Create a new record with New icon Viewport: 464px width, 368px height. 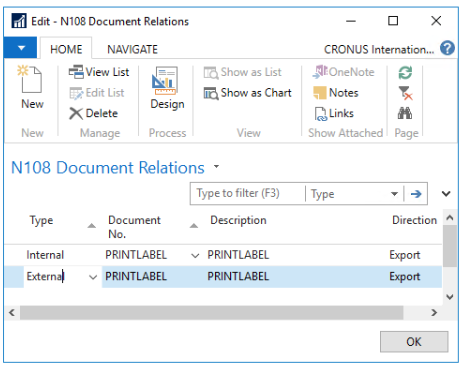[x=32, y=87]
